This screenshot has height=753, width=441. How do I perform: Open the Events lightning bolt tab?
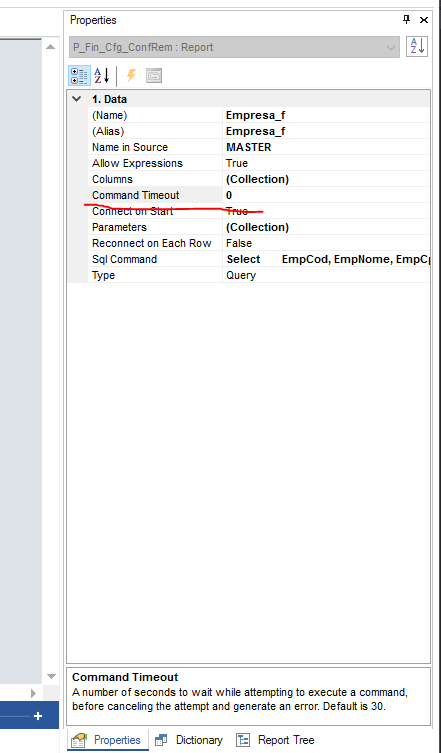[131, 76]
